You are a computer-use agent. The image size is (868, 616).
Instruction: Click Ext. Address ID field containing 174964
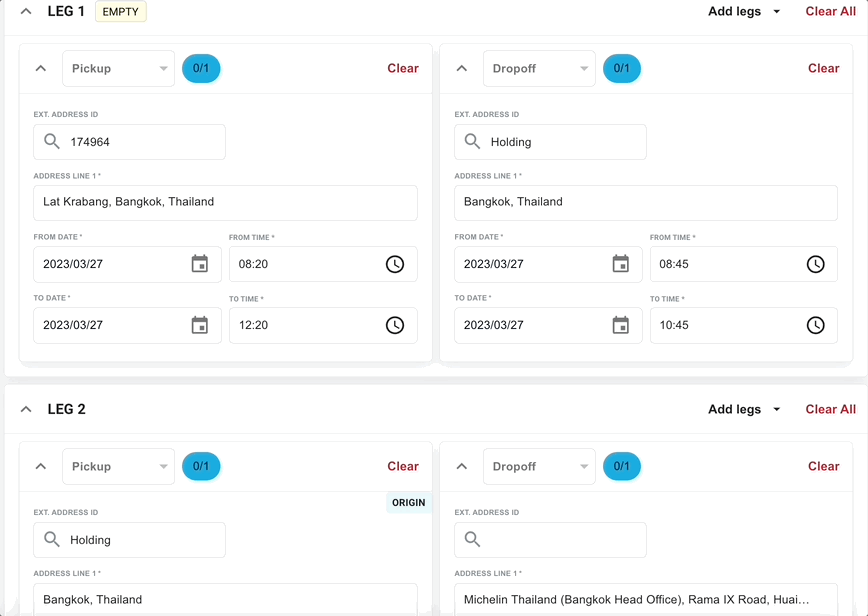130,142
